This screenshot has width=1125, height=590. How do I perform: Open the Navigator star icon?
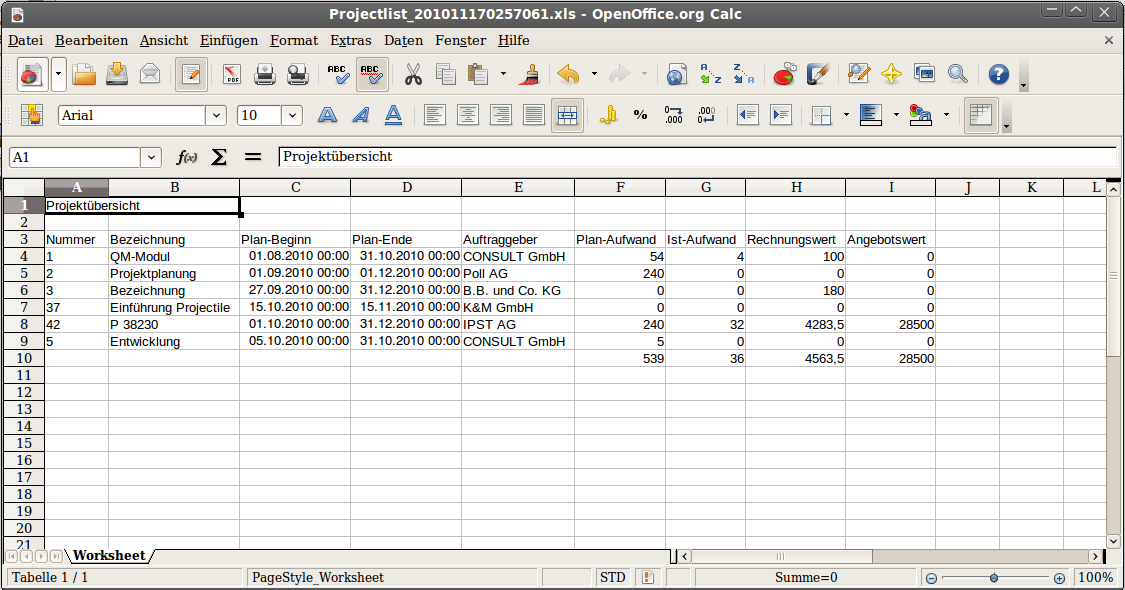tap(891, 75)
